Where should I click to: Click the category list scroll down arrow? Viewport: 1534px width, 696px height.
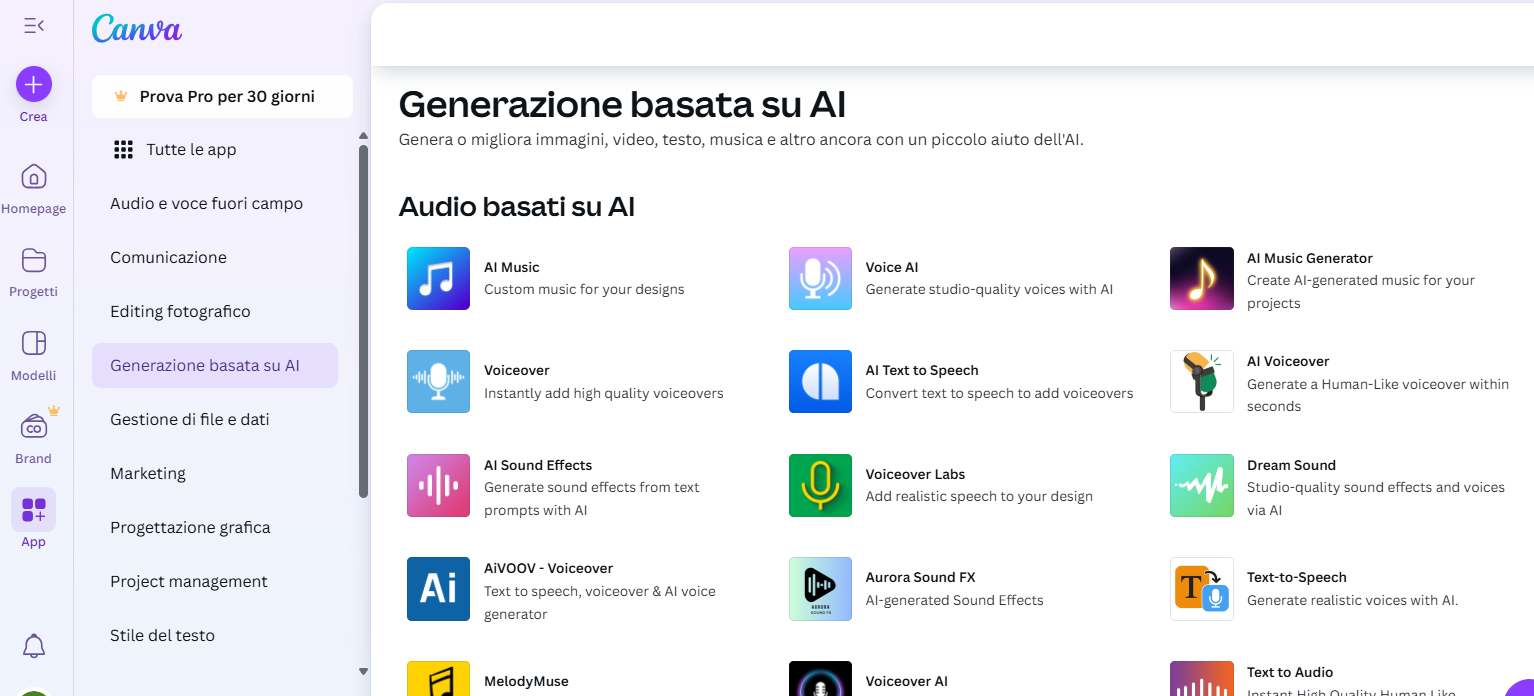click(363, 671)
